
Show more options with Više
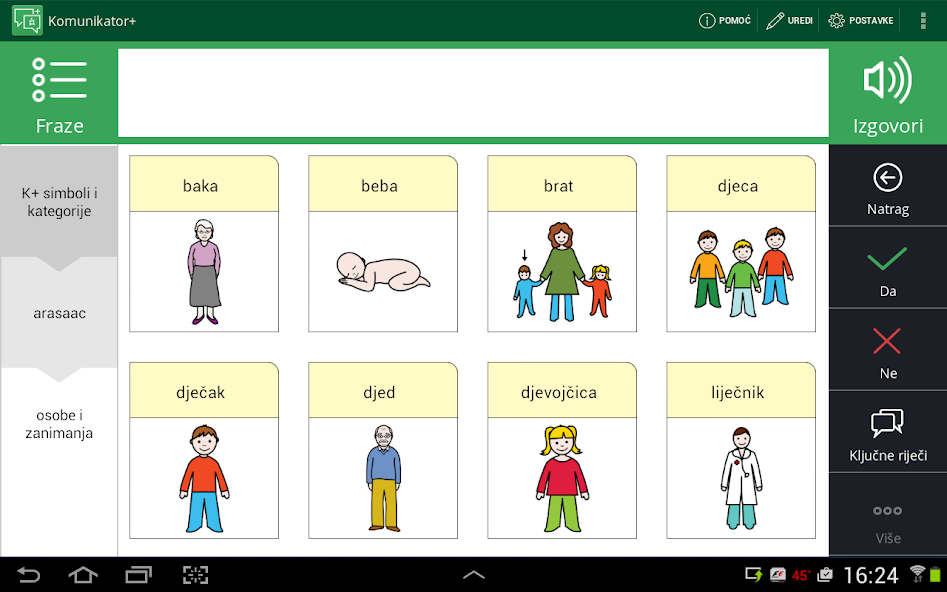click(x=887, y=521)
